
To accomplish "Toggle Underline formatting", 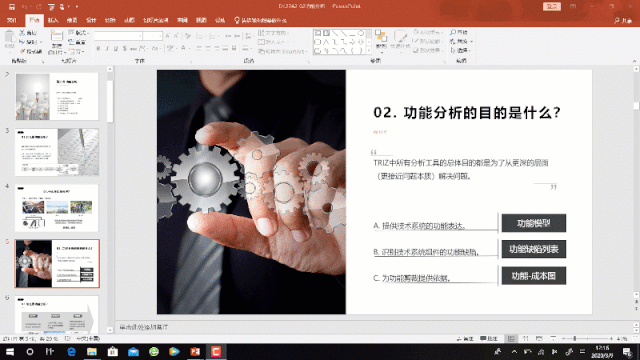I will (116, 49).
